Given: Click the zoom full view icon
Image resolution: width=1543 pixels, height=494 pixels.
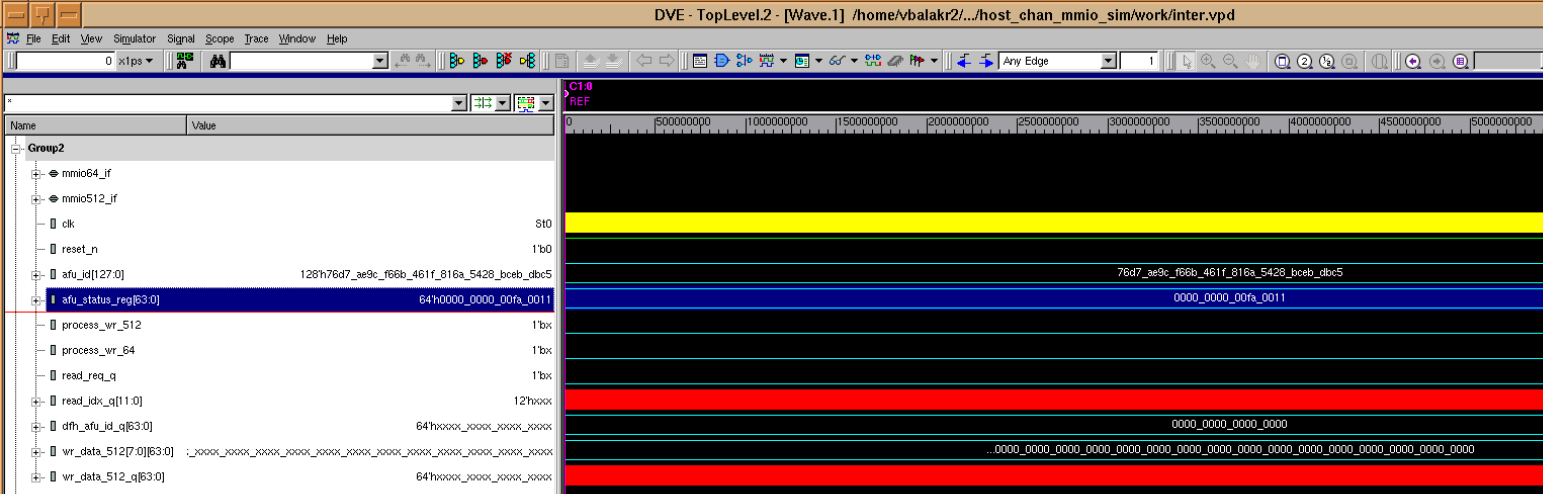Looking at the screenshot, I should click(1283, 61).
